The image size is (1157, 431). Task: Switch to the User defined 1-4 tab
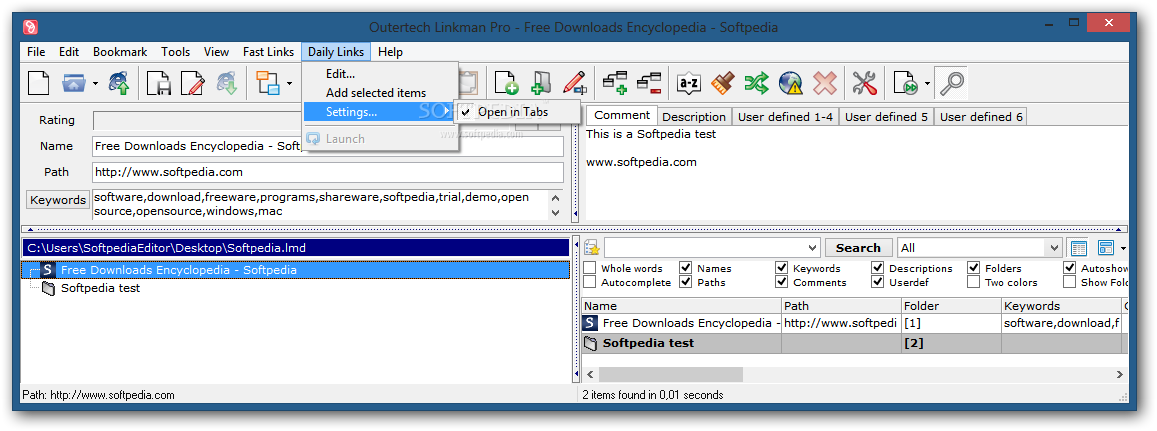[785, 117]
